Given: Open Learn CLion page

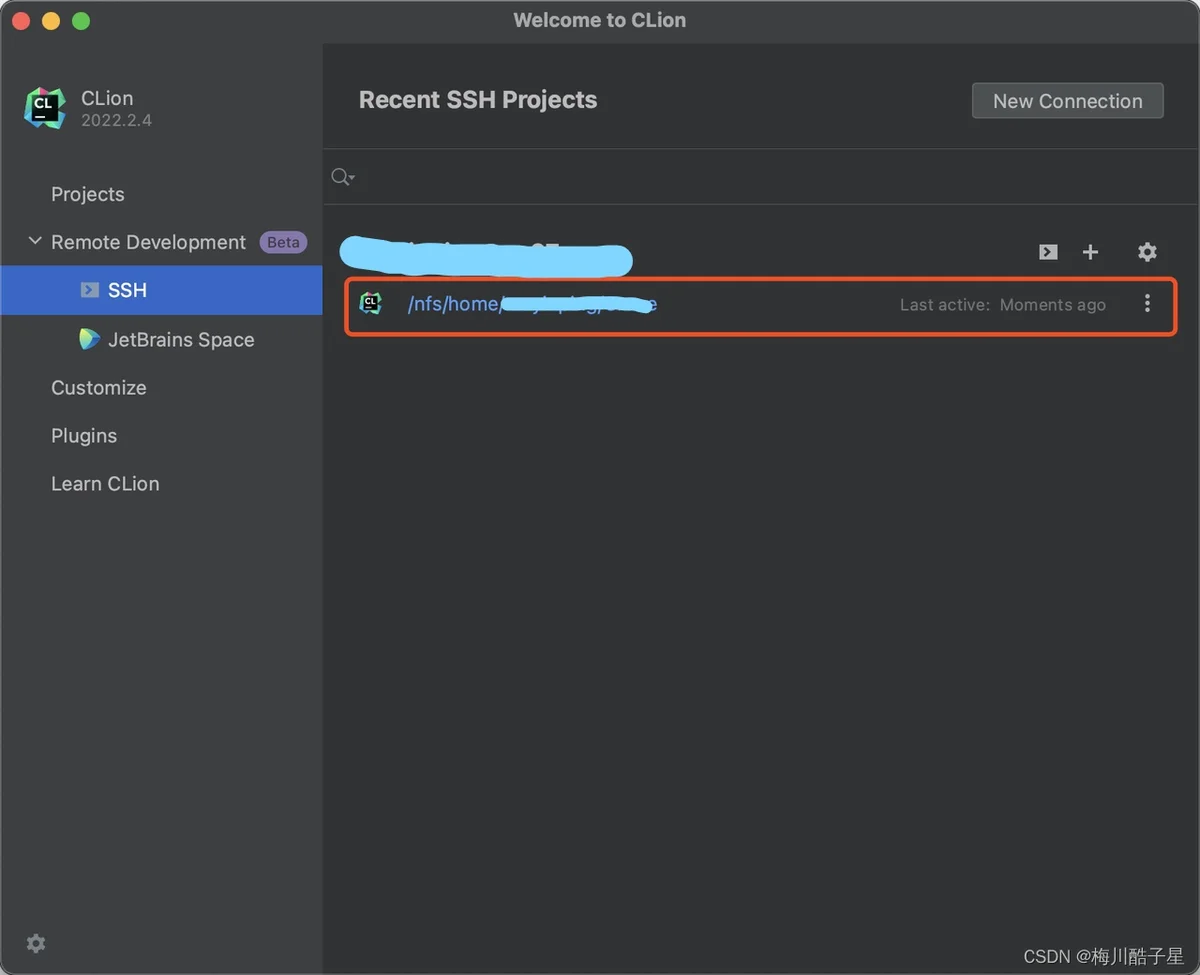Looking at the screenshot, I should tap(105, 484).
